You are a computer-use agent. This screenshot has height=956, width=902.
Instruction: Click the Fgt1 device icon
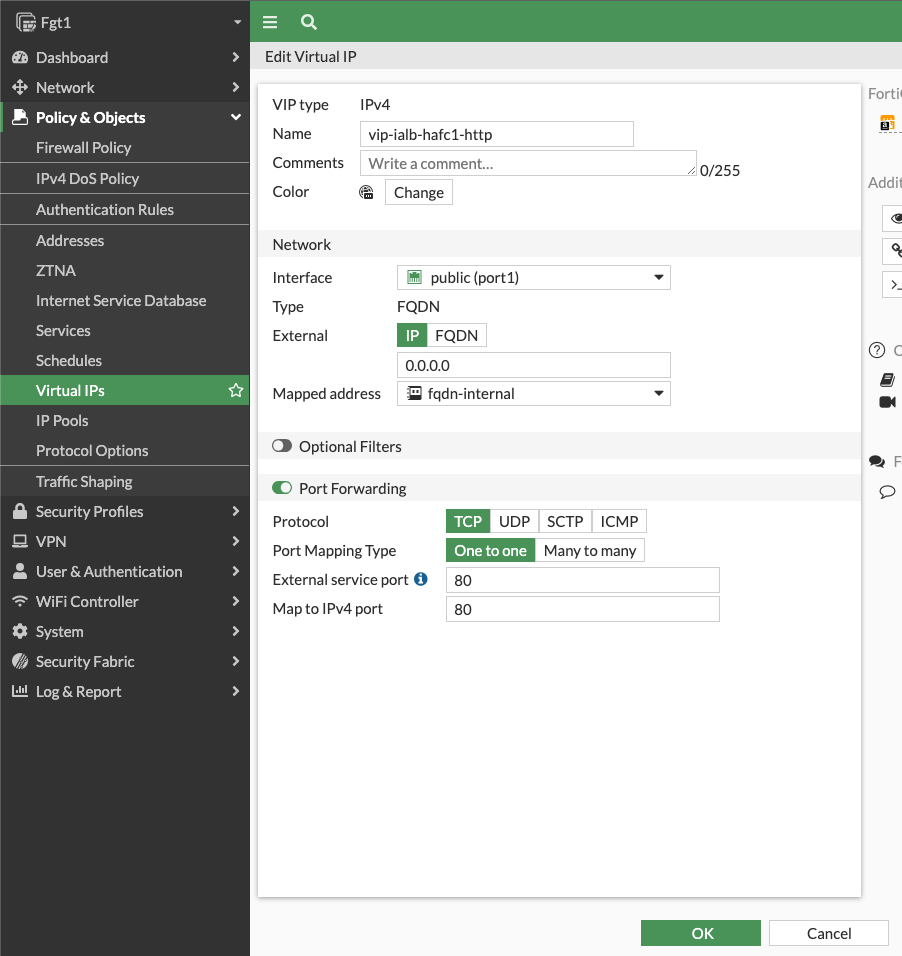pyautogui.click(x=26, y=23)
